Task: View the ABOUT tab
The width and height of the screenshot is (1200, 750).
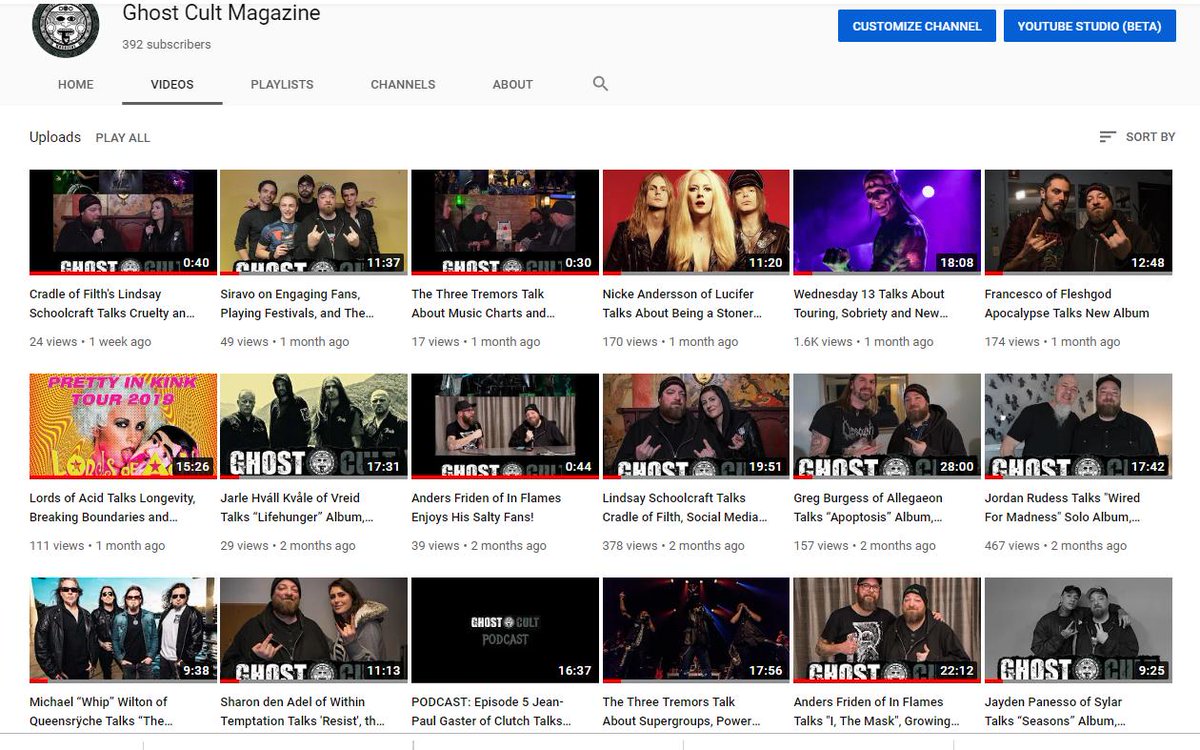Action: pyautogui.click(x=512, y=84)
